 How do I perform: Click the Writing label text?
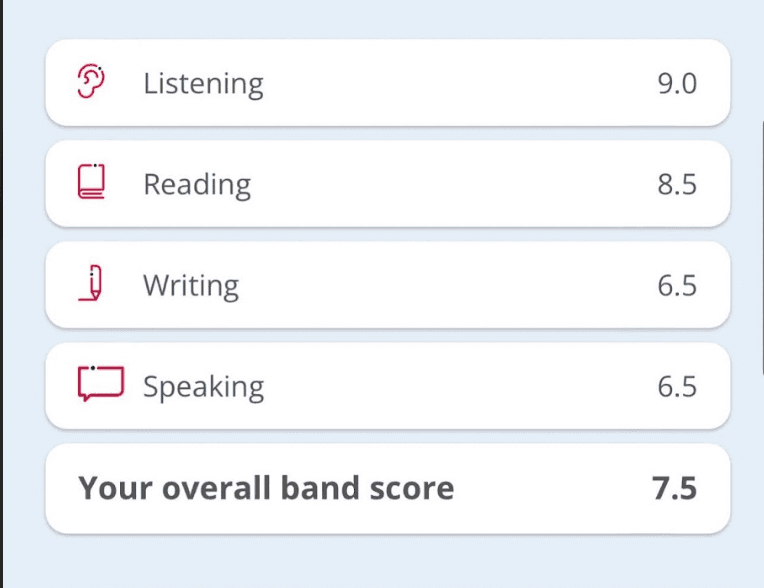click(191, 286)
